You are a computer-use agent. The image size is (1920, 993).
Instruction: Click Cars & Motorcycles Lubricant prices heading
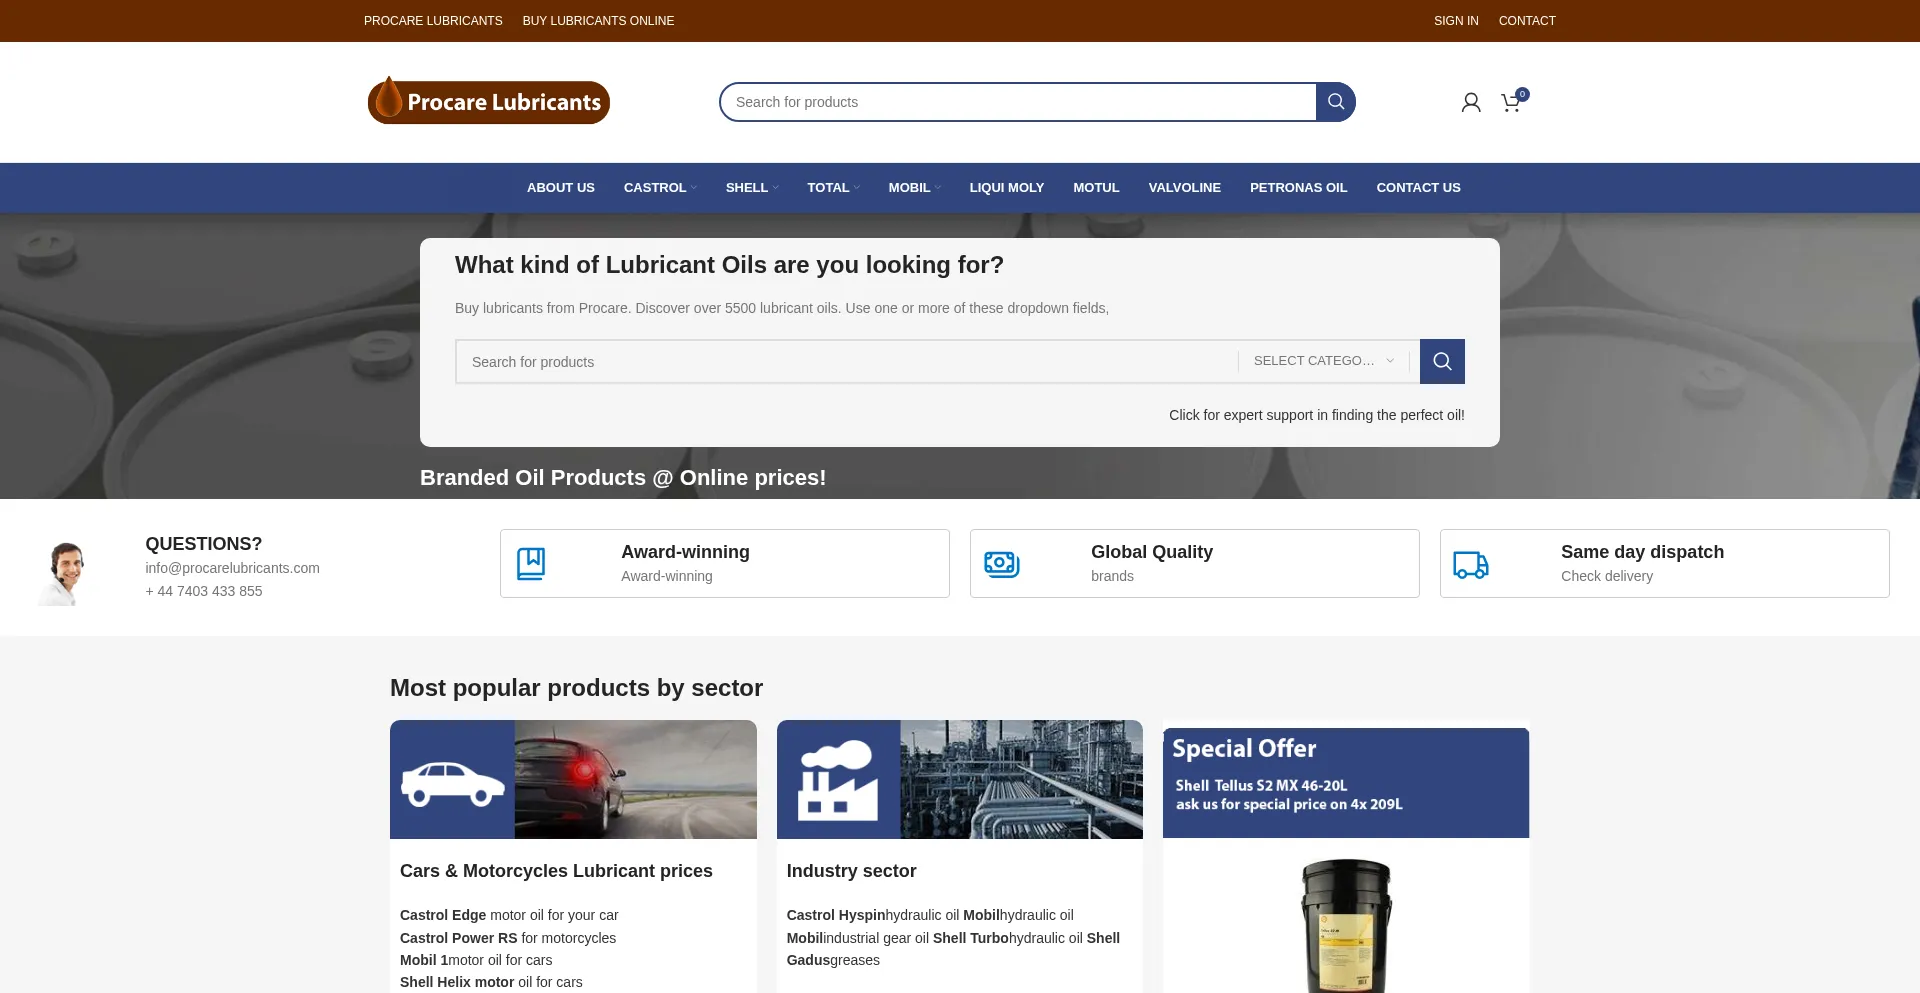(556, 871)
